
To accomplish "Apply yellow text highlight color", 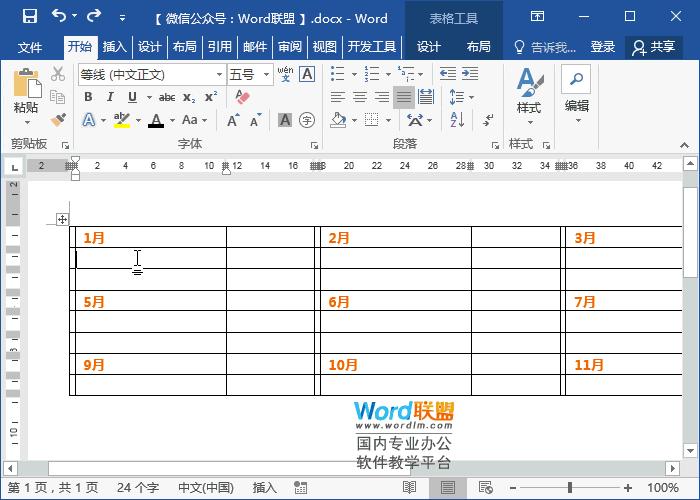I will pyautogui.click(x=121, y=120).
